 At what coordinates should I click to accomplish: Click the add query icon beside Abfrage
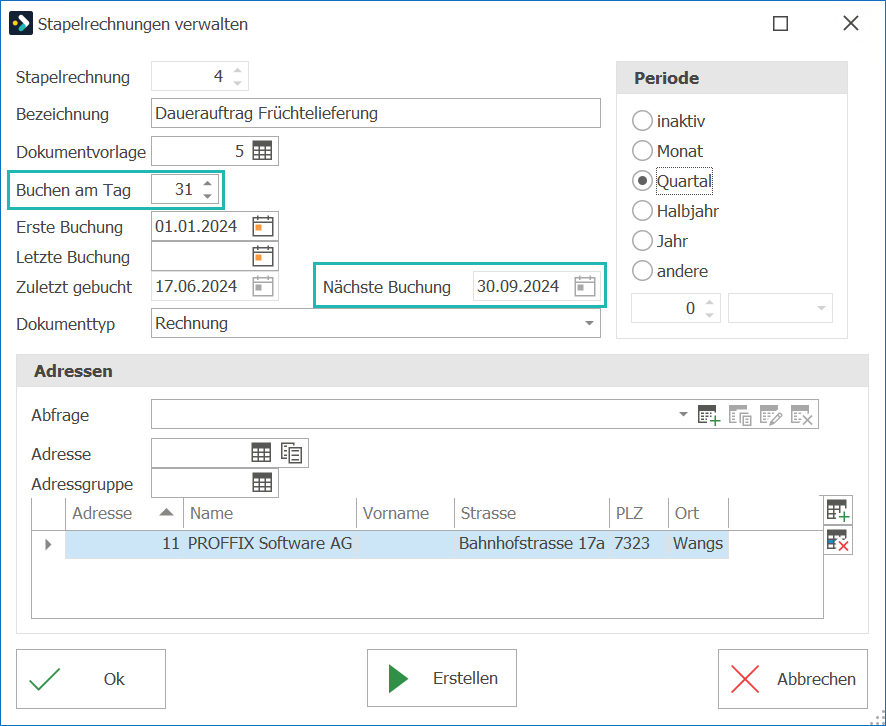coord(709,415)
